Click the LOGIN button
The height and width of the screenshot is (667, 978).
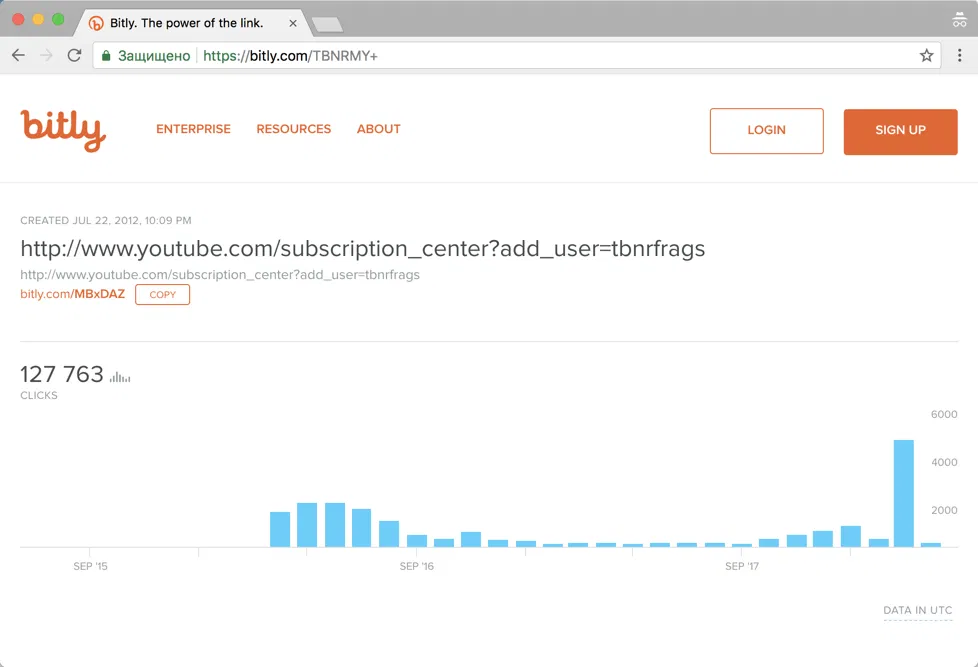click(x=766, y=130)
